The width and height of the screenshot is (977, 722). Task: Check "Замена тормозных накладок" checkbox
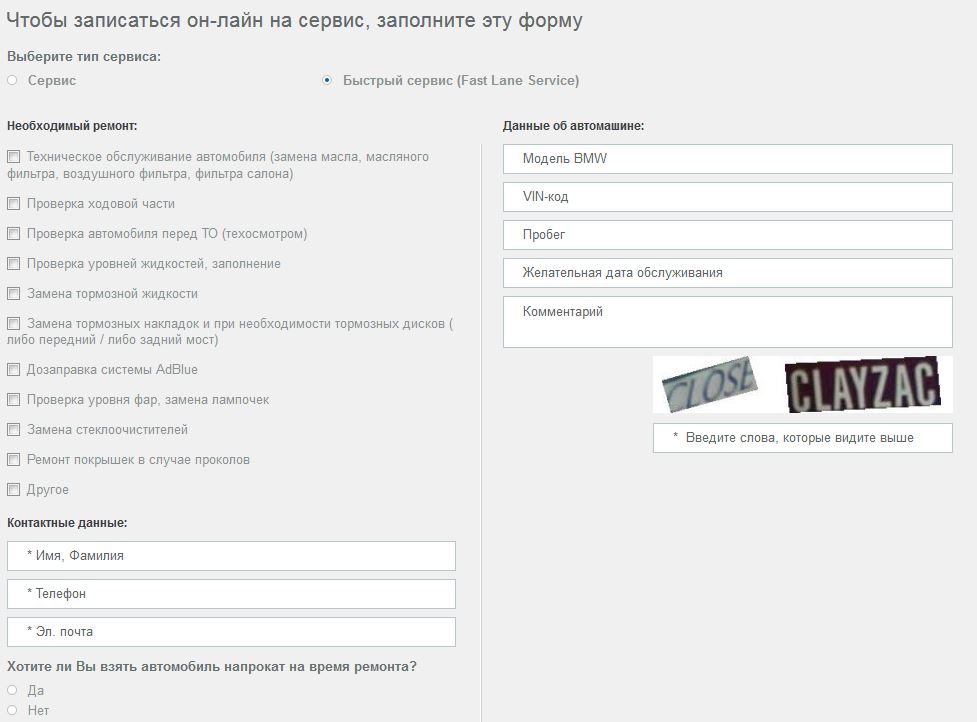(x=13, y=323)
